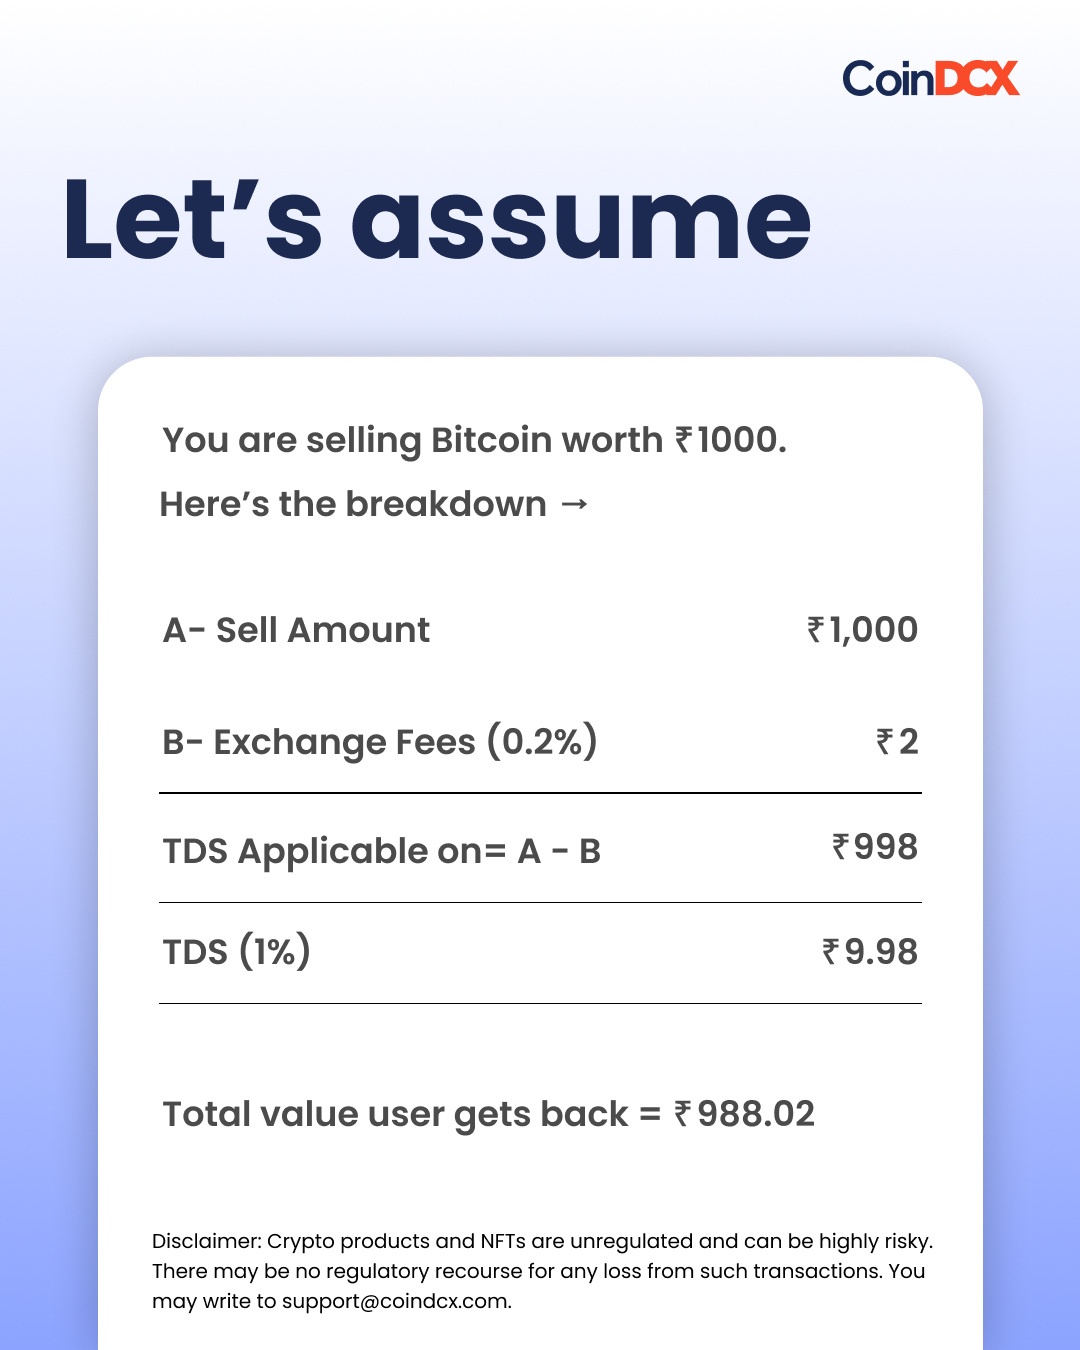1080x1350 pixels.
Task: Click the "Here's the breakdown" text
Action: tap(353, 504)
